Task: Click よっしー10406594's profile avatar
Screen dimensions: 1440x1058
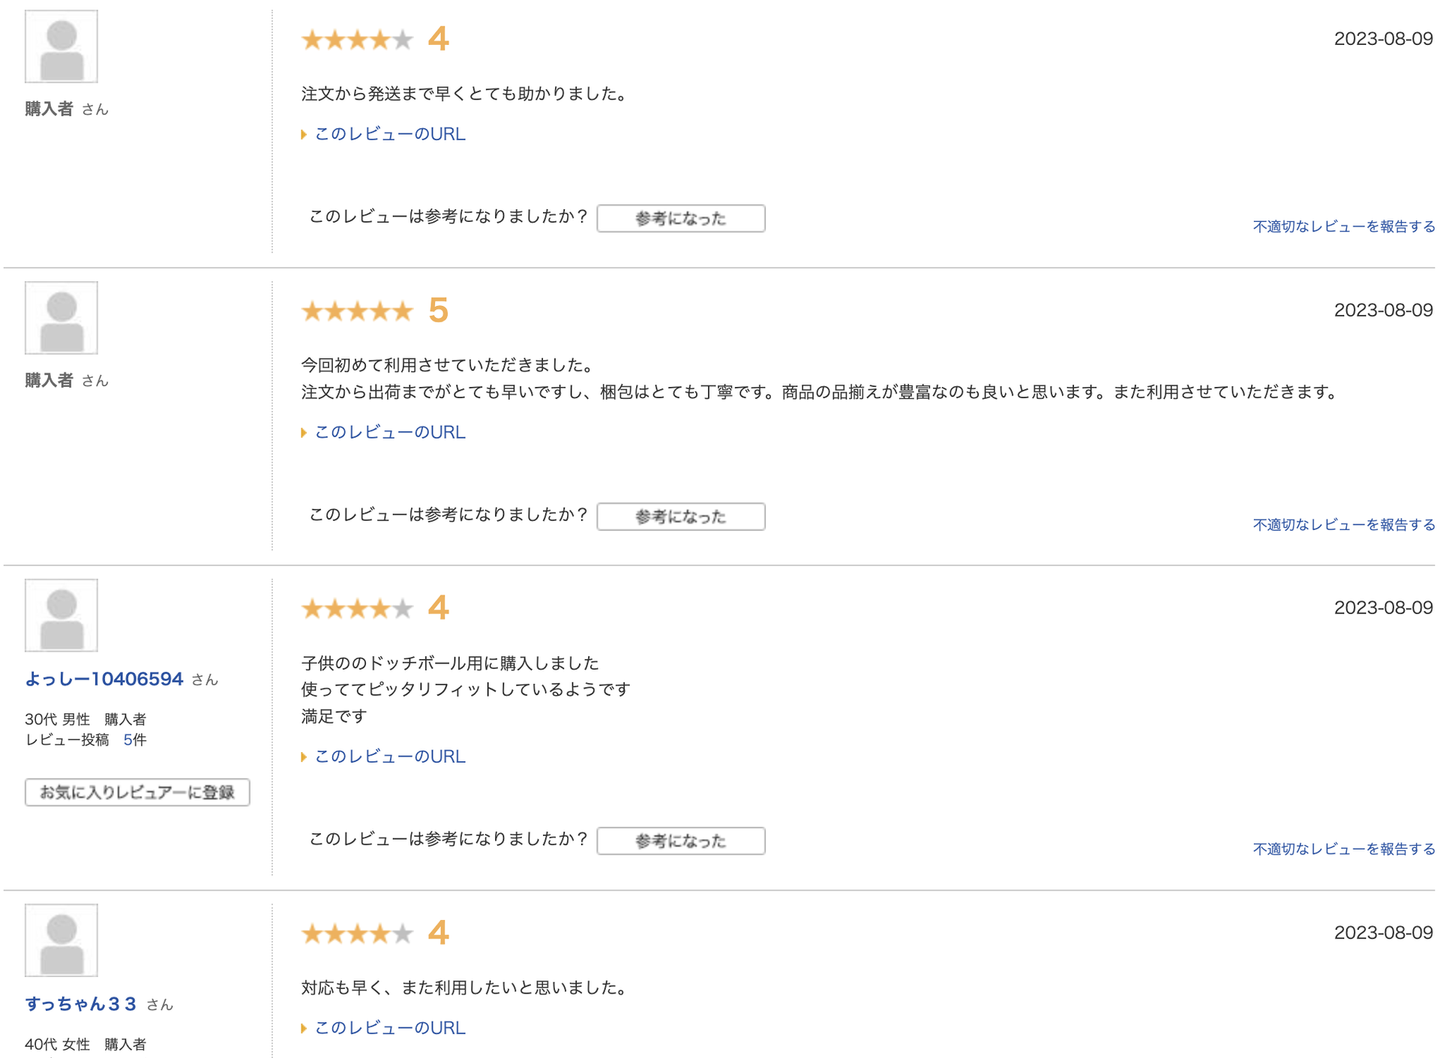Action: 61,615
